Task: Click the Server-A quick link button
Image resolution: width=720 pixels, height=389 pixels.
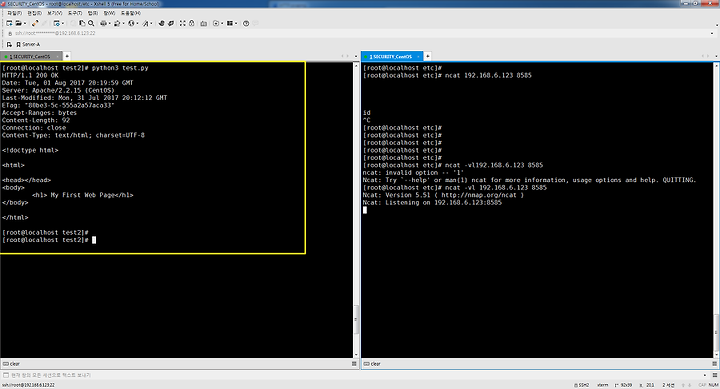Action: pyautogui.click(x=28, y=45)
